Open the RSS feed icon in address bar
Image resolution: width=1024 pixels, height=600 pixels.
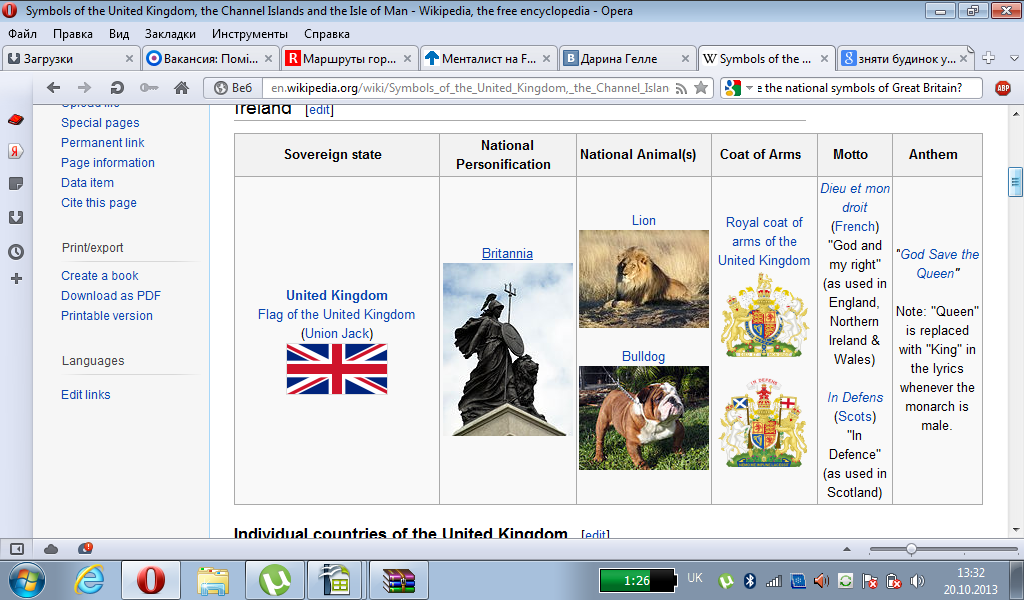coord(681,88)
